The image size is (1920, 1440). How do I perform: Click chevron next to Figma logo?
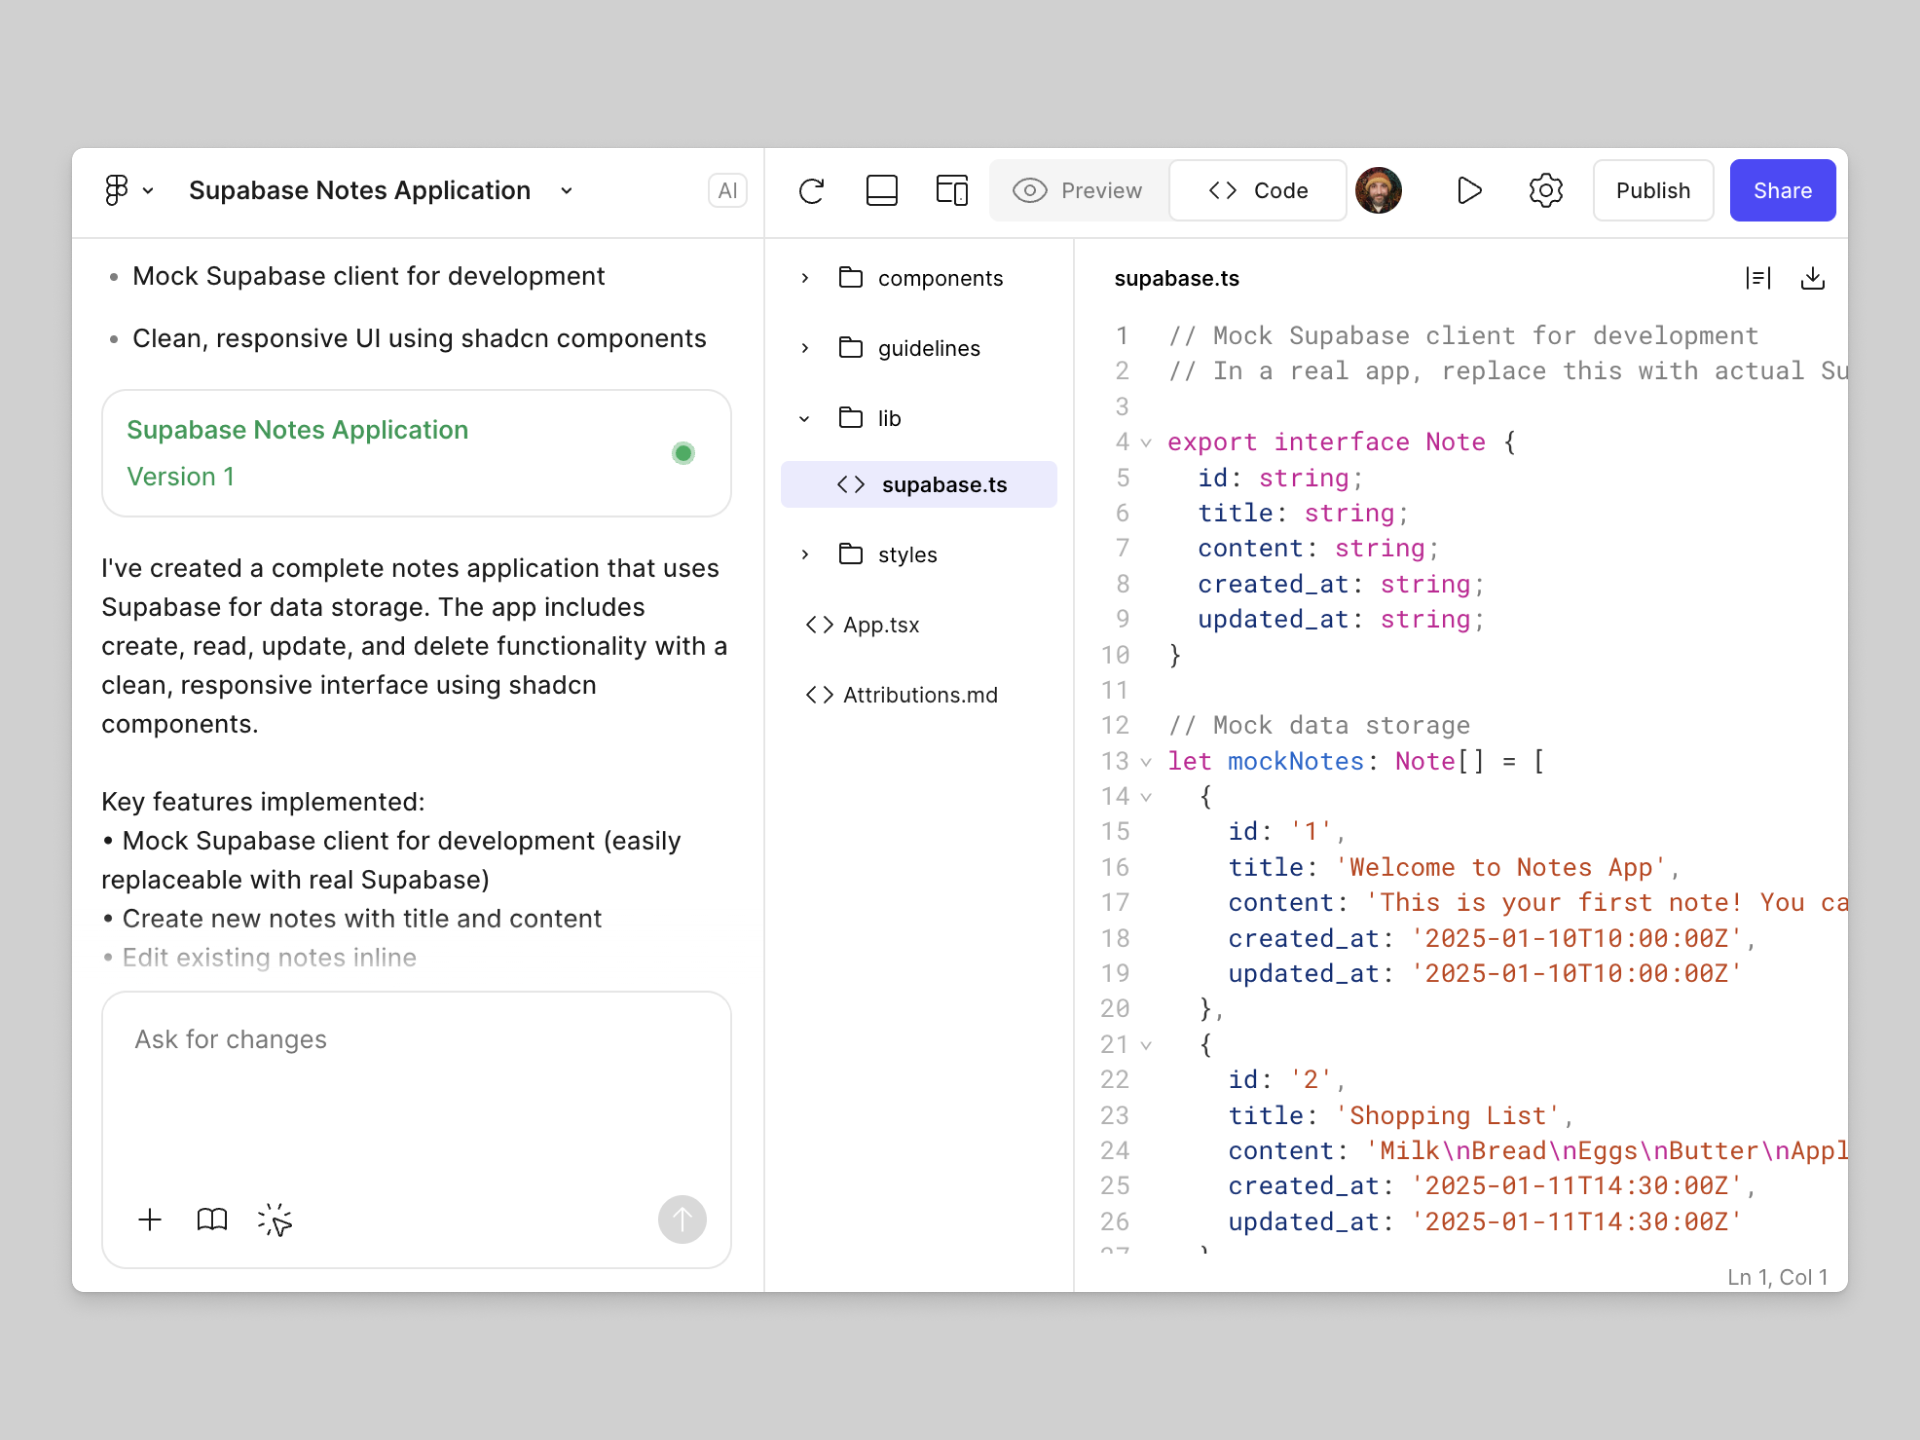click(x=148, y=191)
